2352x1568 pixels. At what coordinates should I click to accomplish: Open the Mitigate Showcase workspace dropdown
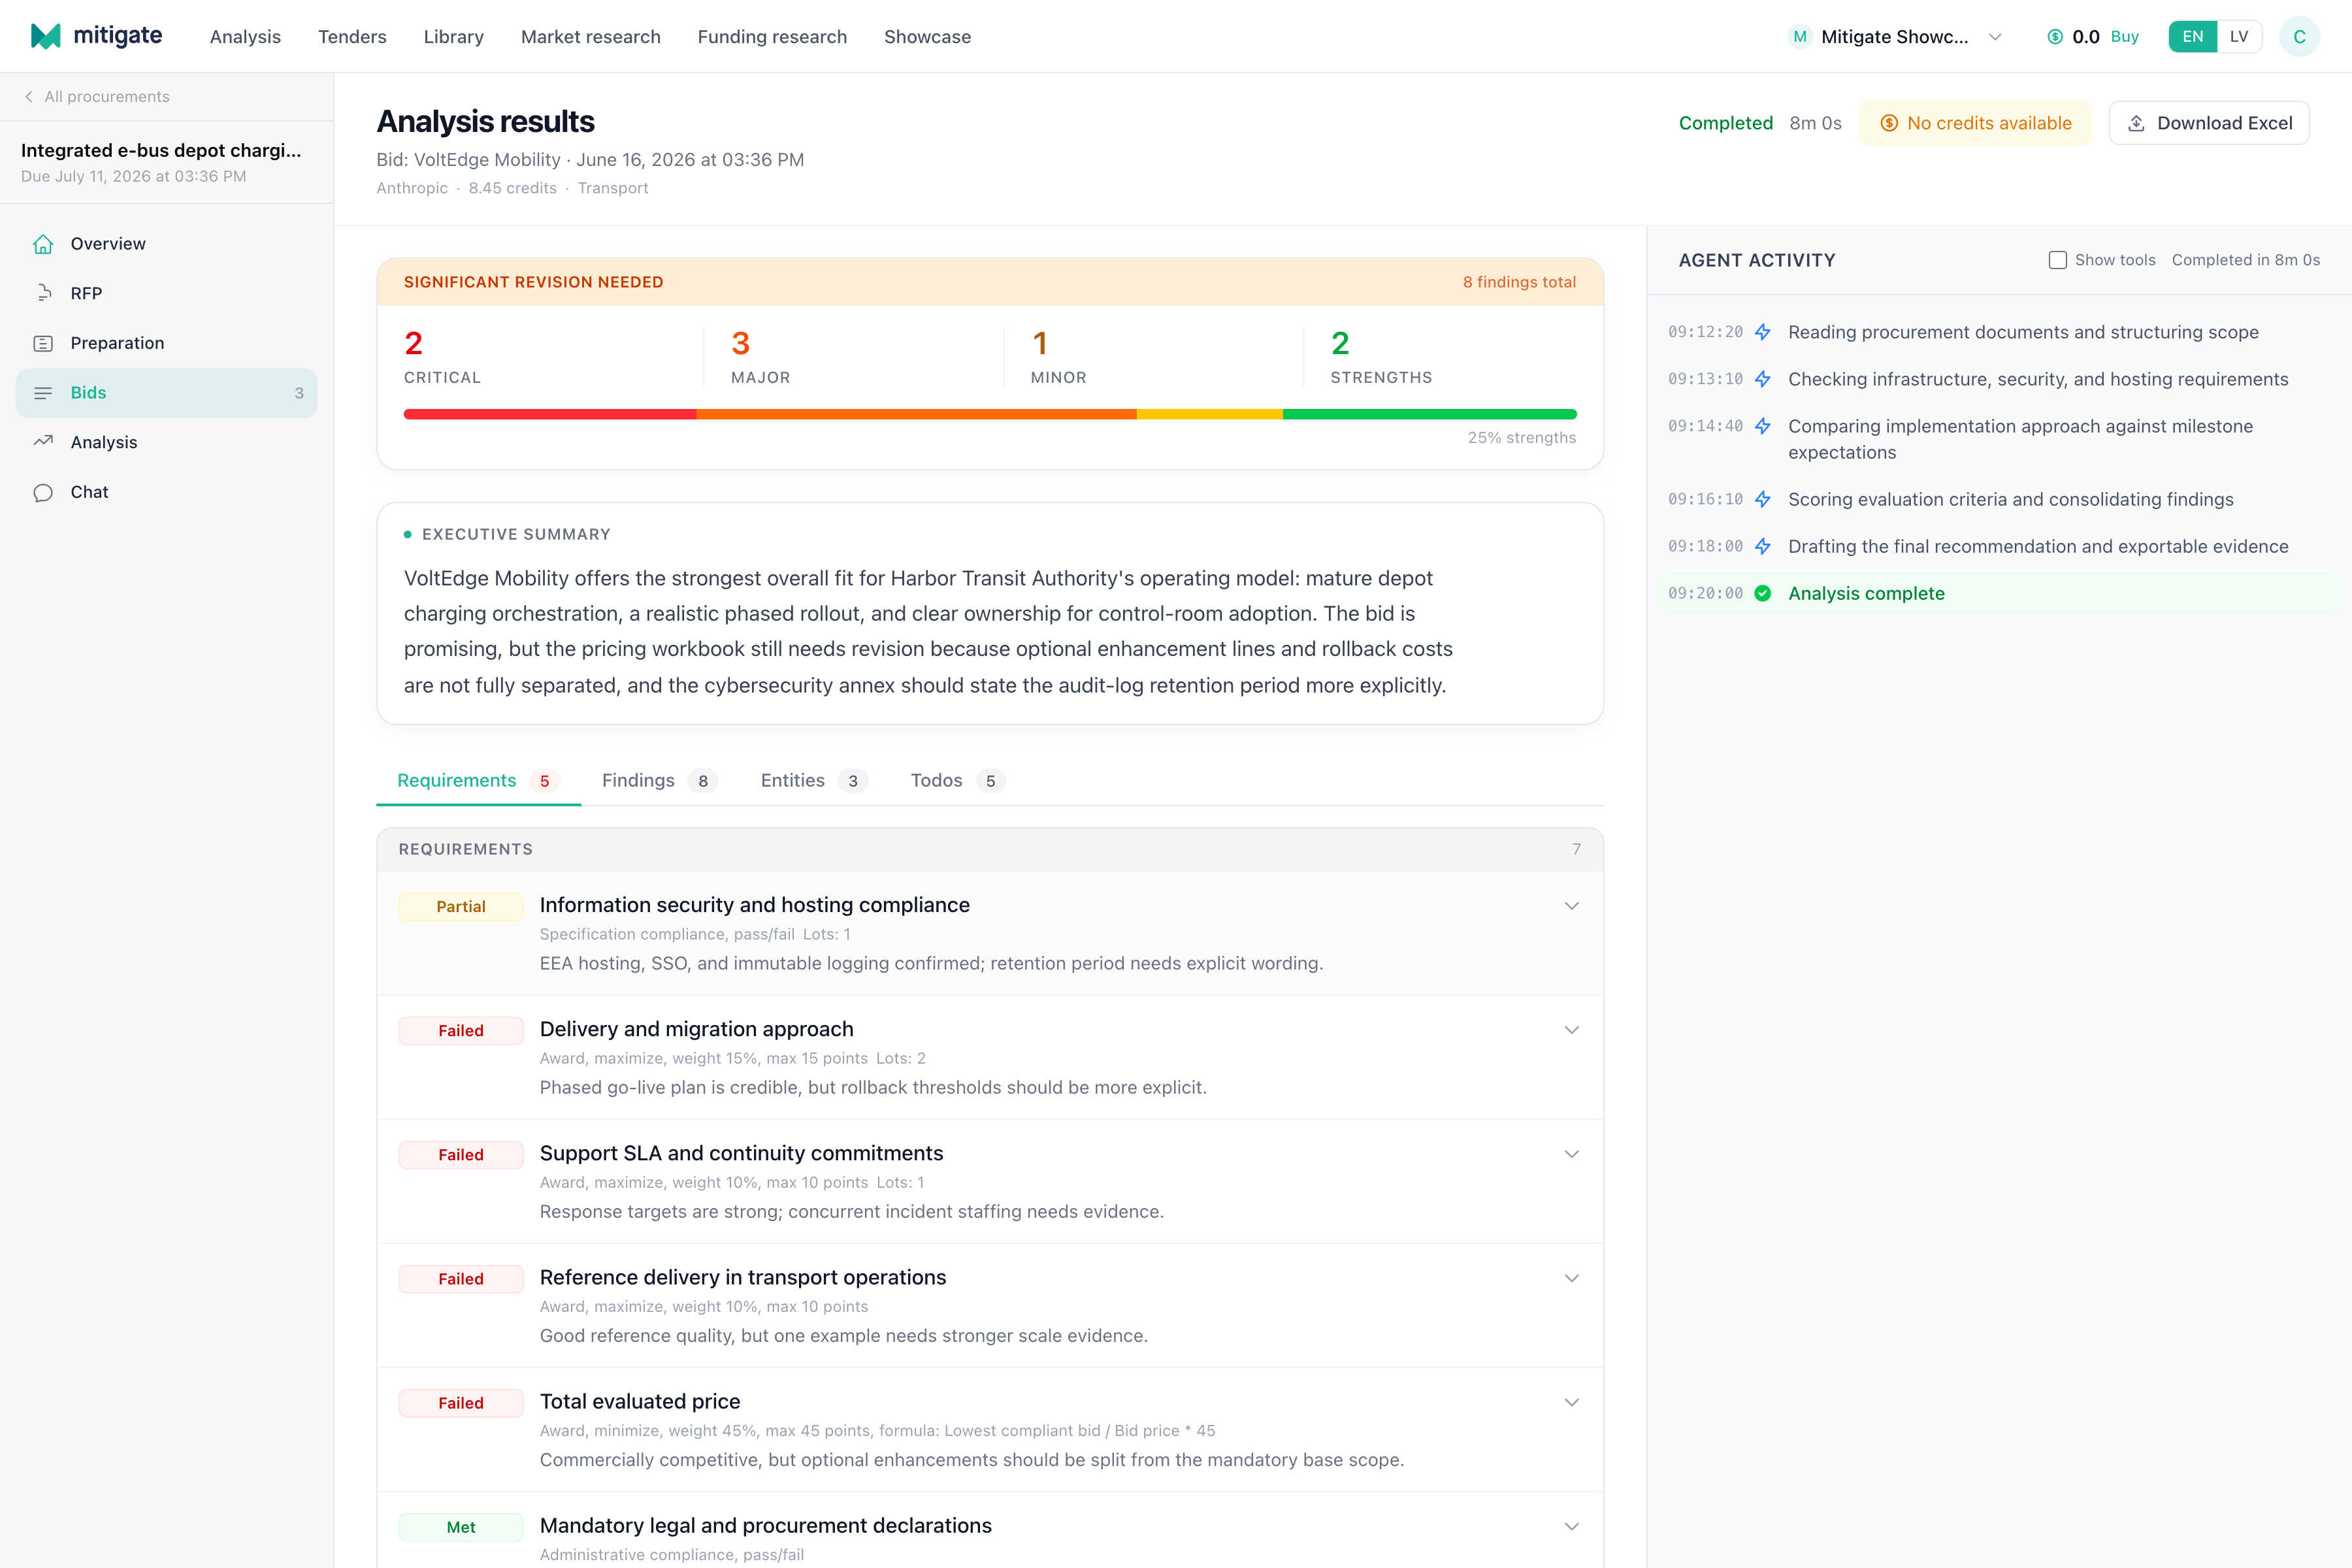[x=1895, y=37]
